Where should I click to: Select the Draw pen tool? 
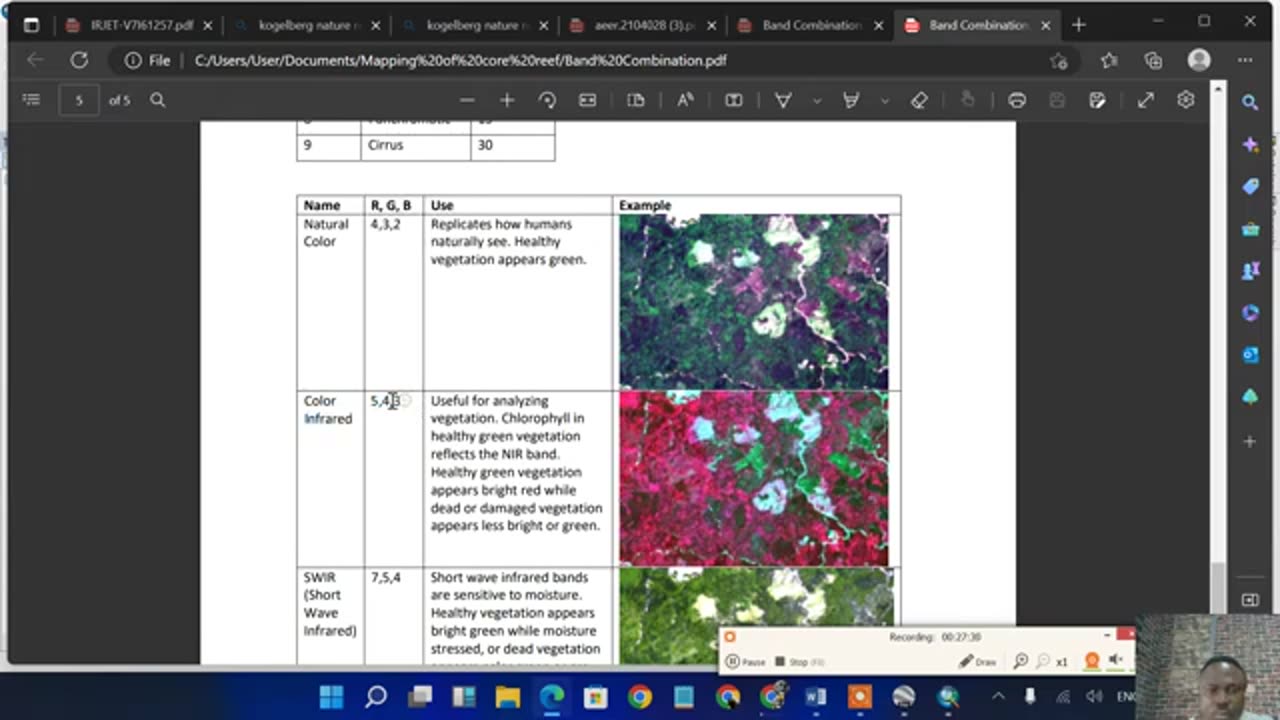coord(783,100)
